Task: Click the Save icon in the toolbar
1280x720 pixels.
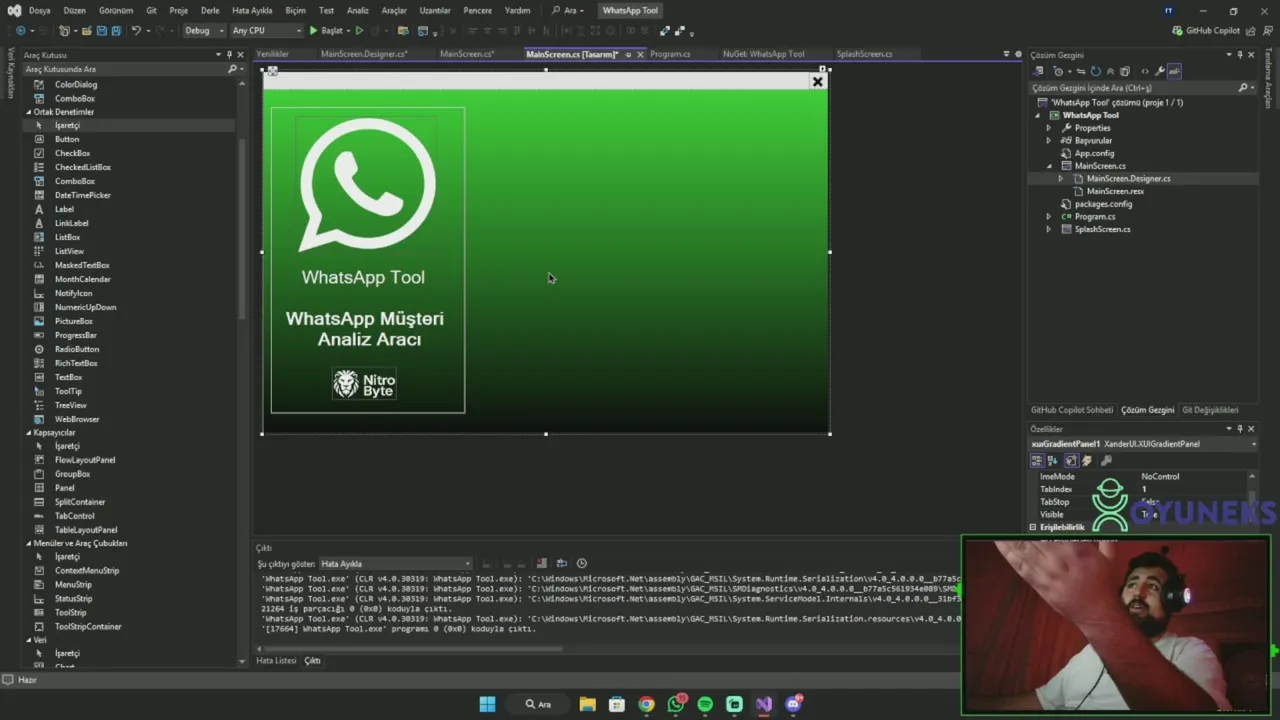Action: [102, 31]
